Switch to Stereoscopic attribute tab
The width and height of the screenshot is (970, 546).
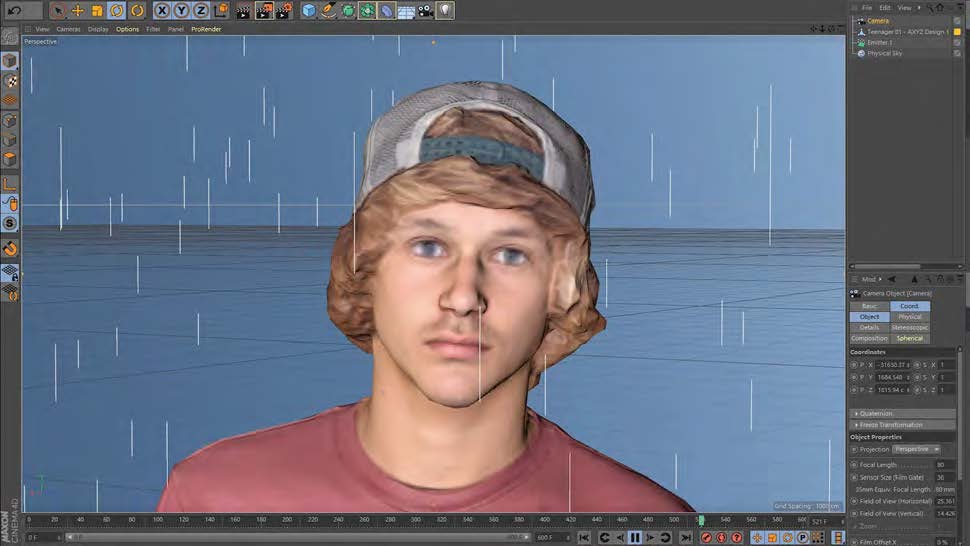point(909,328)
